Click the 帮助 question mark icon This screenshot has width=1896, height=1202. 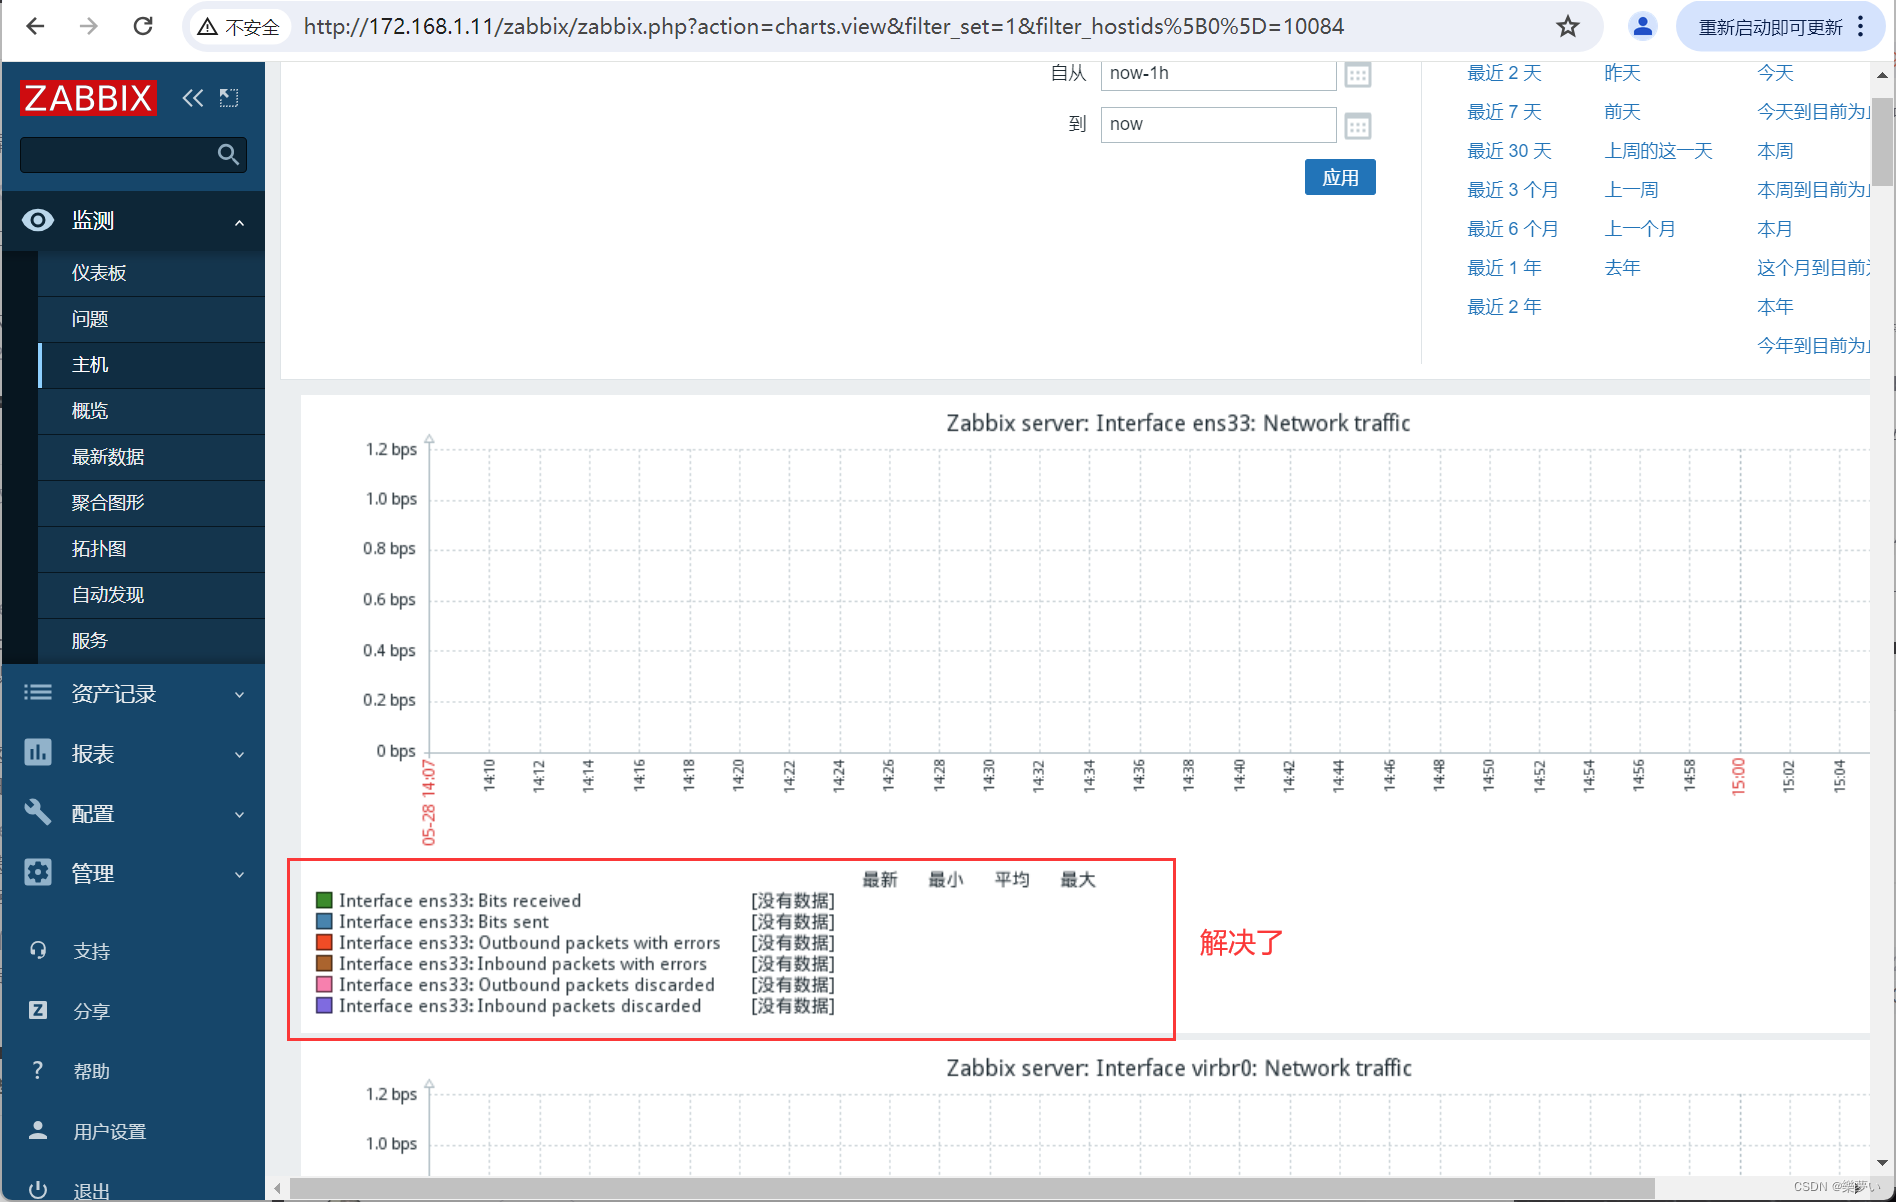[x=37, y=1070]
